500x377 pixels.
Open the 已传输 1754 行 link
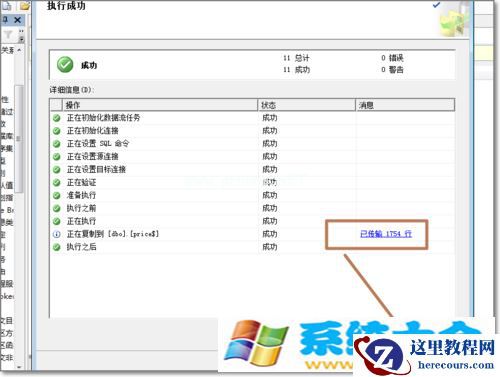[x=386, y=234]
